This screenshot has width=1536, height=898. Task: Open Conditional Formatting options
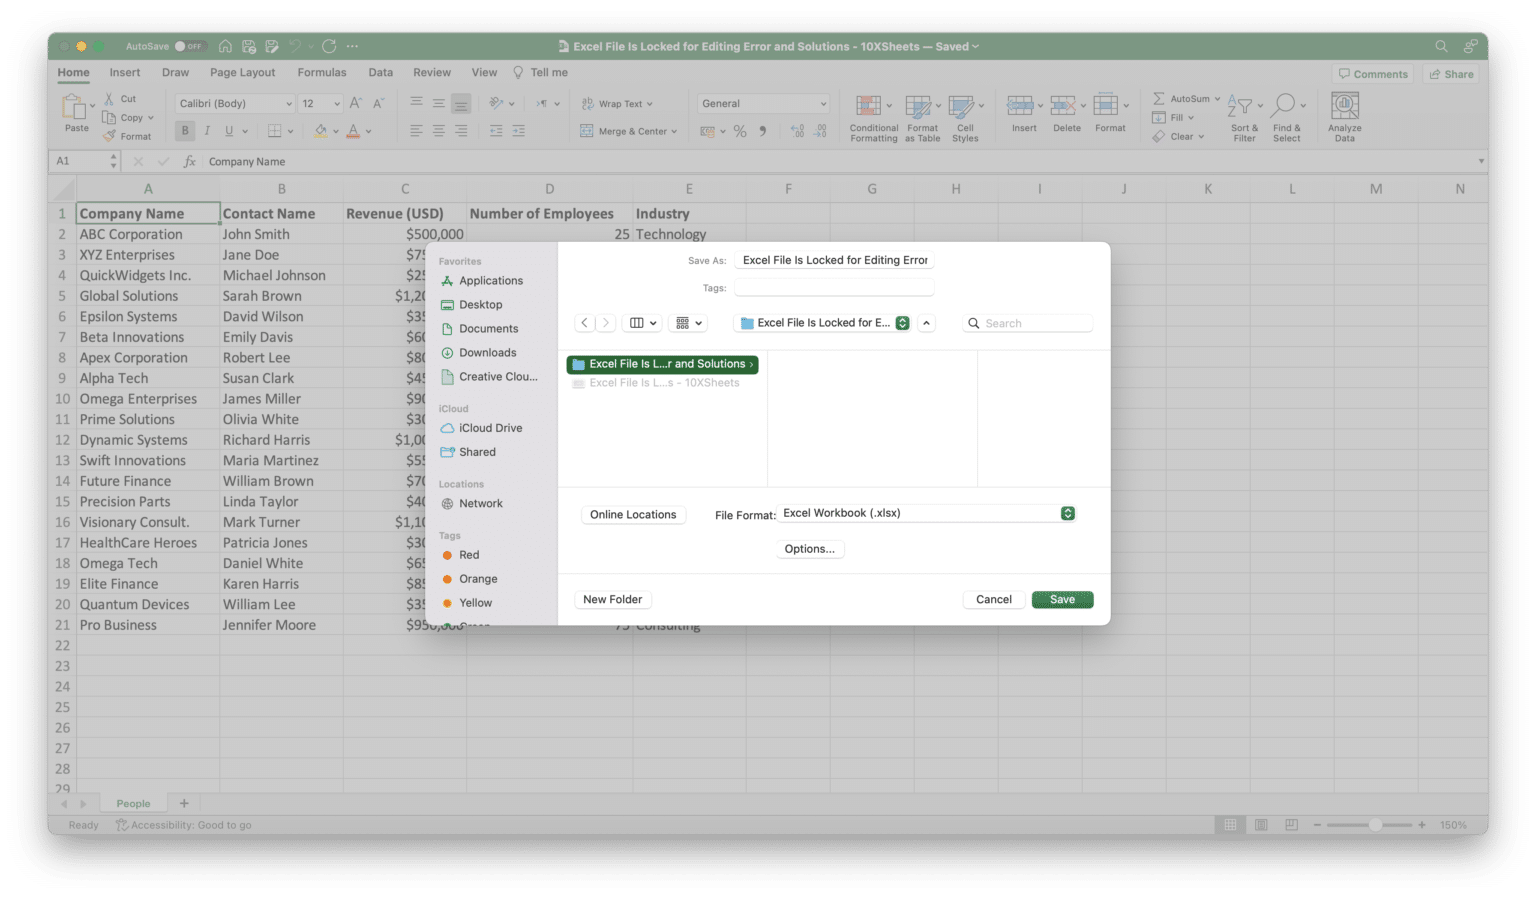click(x=872, y=116)
